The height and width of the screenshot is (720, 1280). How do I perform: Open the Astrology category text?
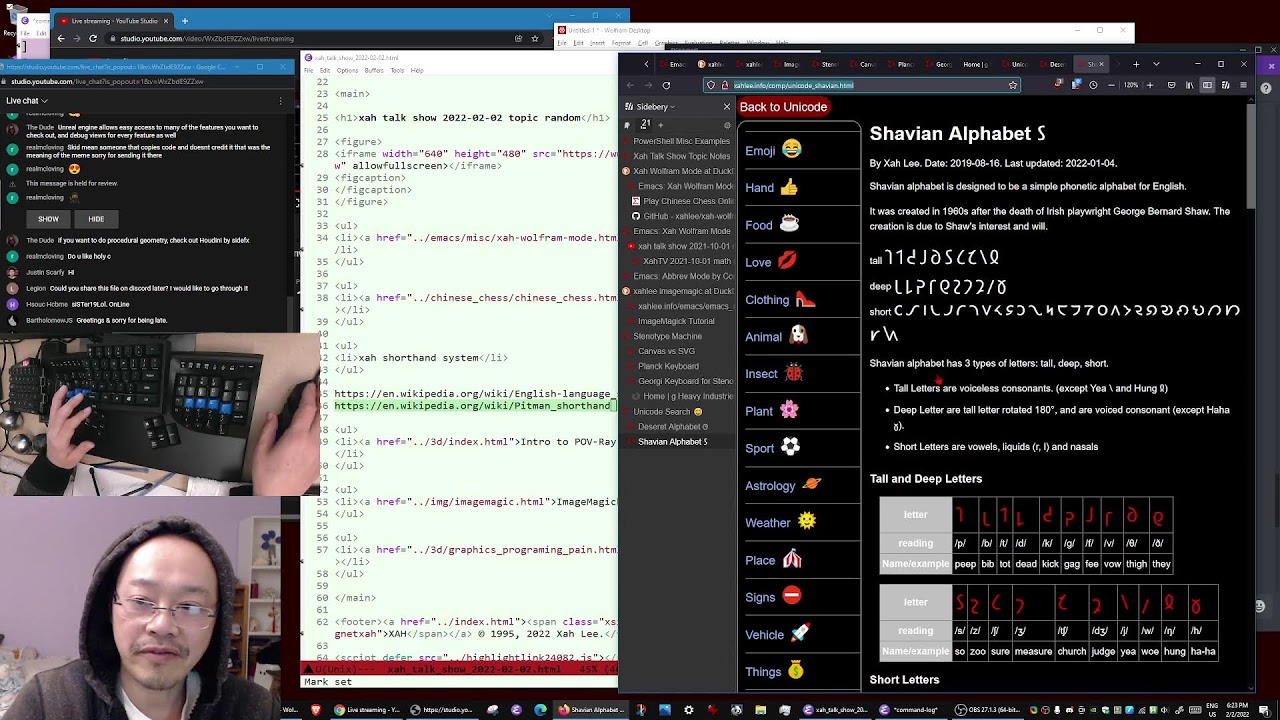point(770,486)
